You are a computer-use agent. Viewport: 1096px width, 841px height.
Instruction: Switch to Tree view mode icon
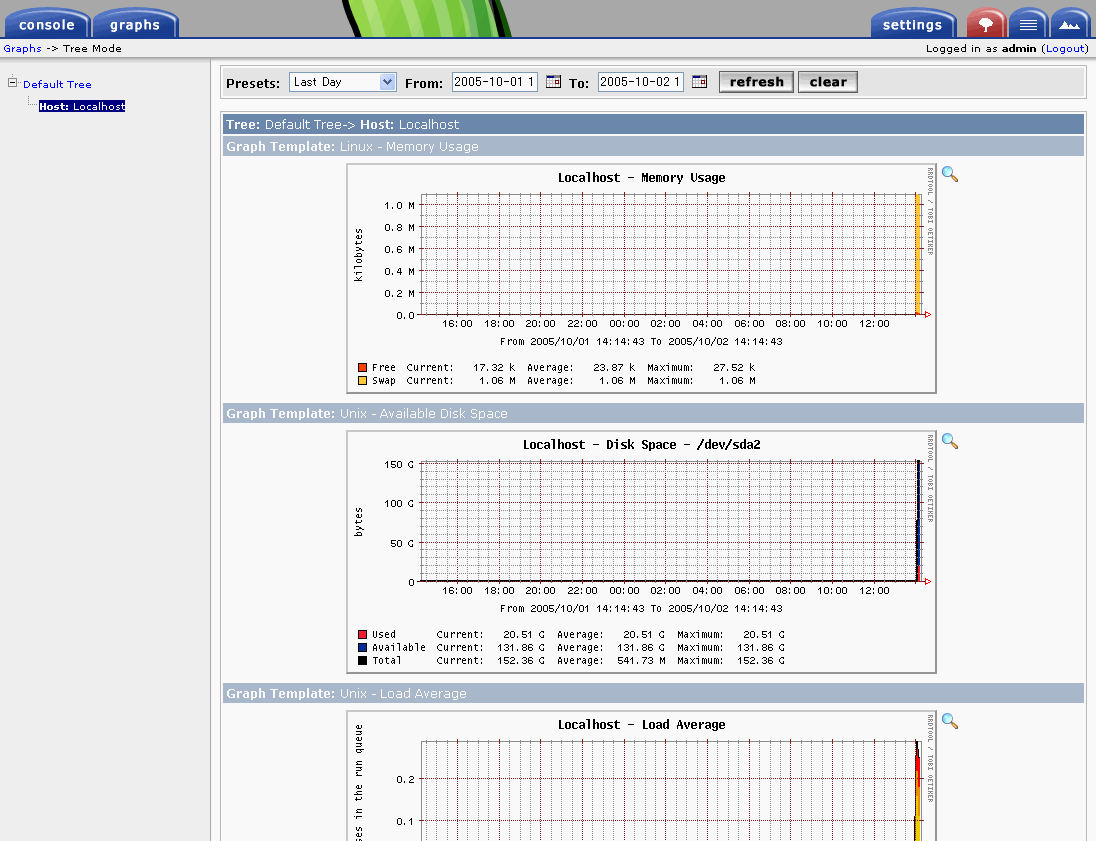pos(986,24)
